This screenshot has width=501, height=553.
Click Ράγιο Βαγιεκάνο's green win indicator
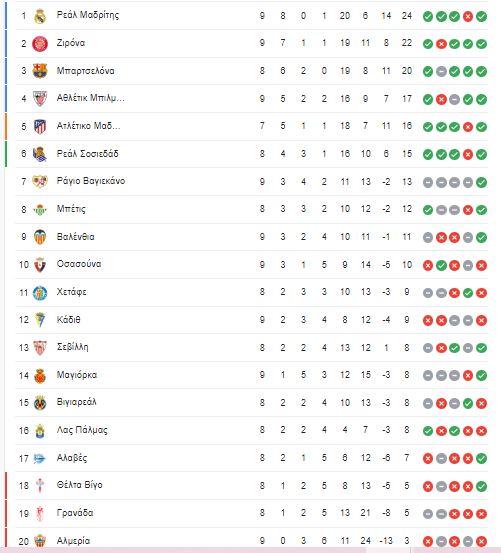coord(482,182)
